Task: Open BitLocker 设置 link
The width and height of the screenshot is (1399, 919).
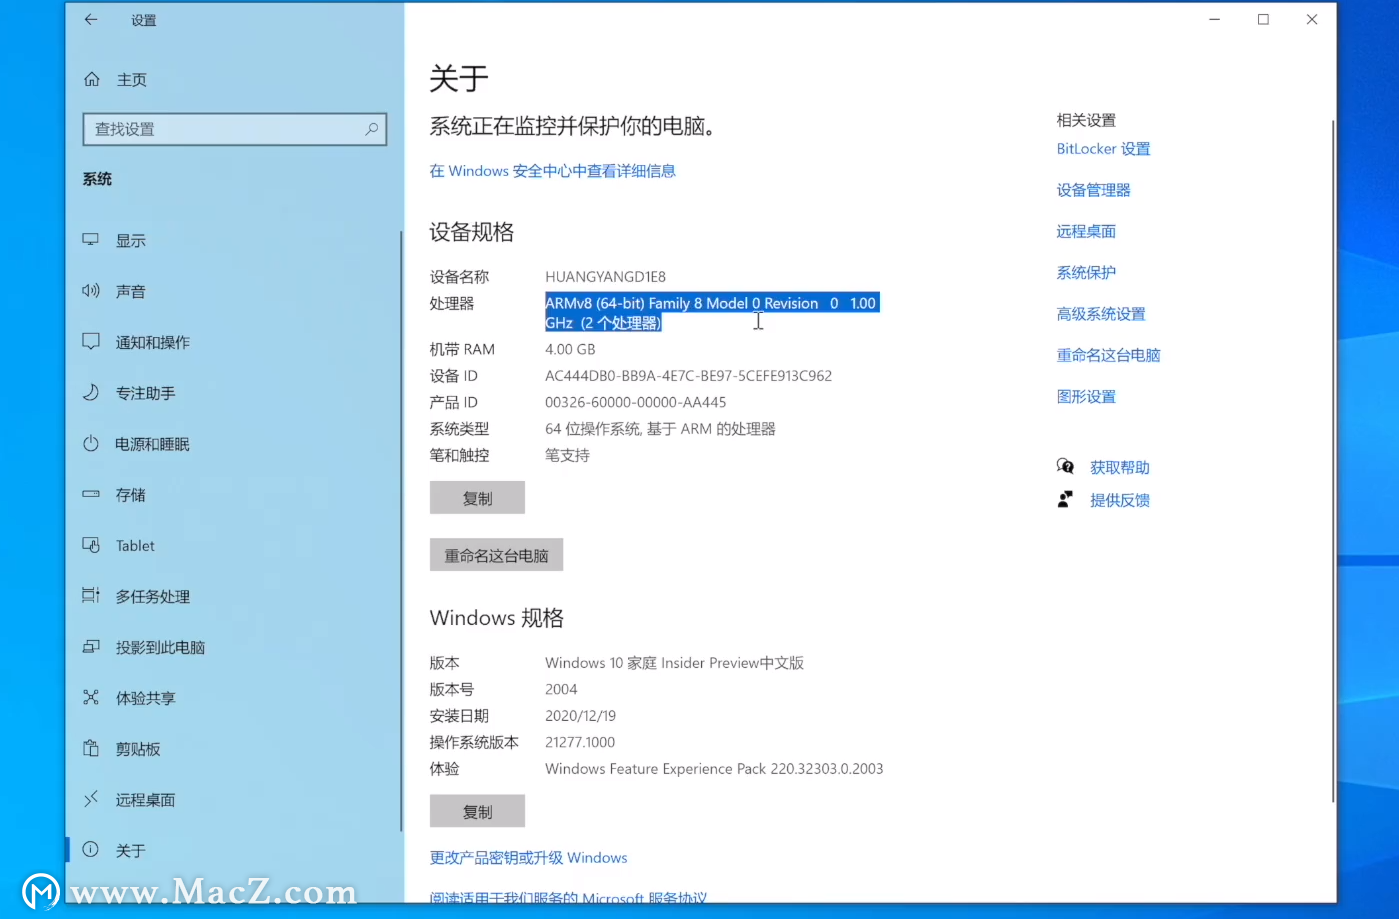Action: tap(1103, 149)
